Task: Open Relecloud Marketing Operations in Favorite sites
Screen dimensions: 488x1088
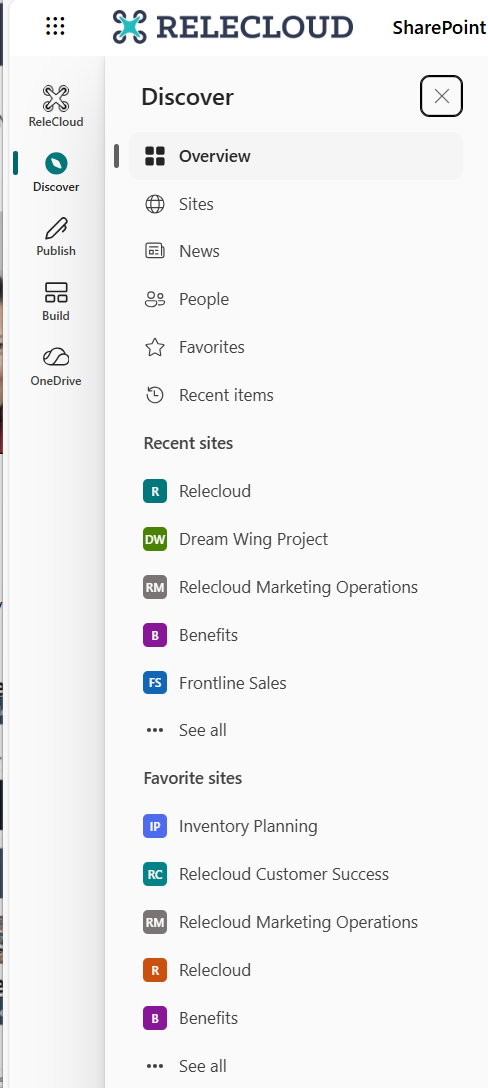Action: pyautogui.click(x=296, y=922)
